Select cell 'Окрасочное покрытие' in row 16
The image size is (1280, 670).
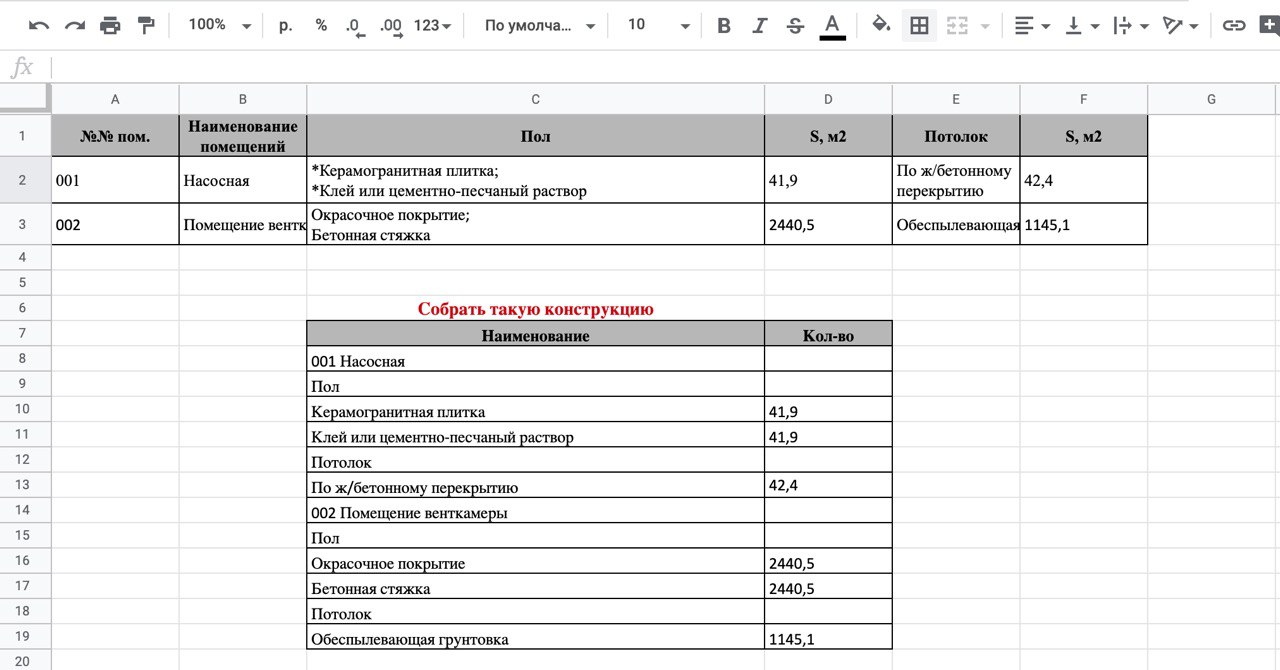(536, 561)
